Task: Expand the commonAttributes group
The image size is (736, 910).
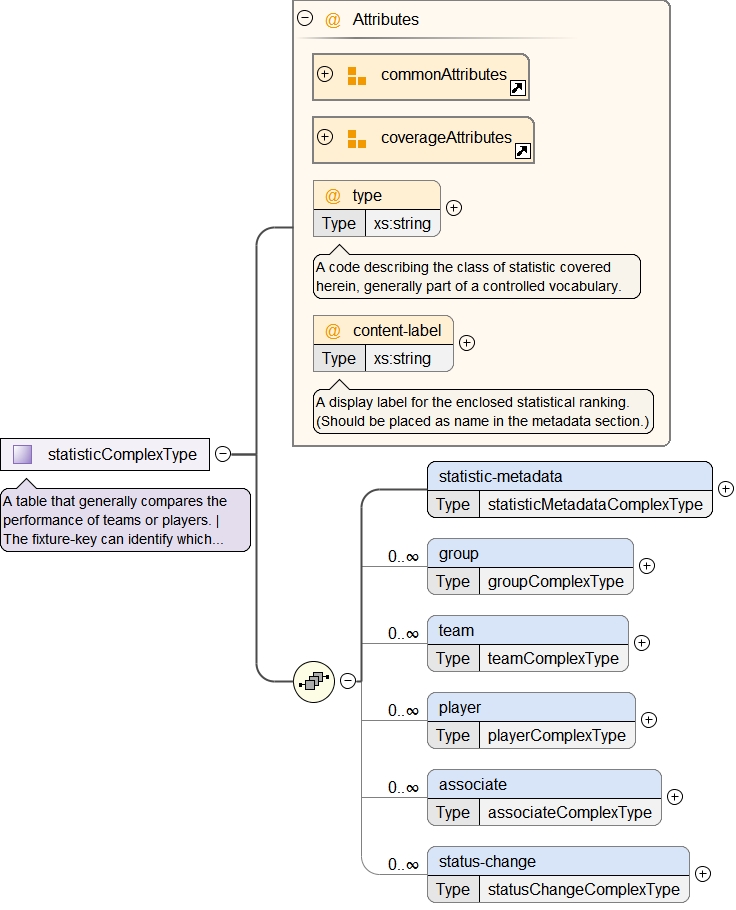Action: (x=325, y=75)
